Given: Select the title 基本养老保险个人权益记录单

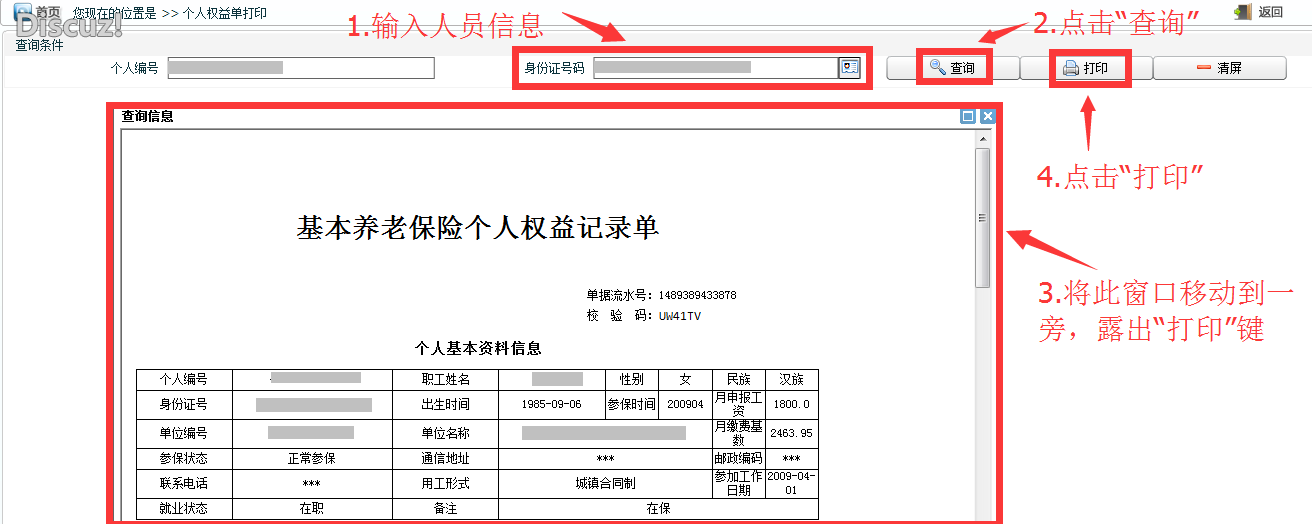Looking at the screenshot, I should (478, 227).
